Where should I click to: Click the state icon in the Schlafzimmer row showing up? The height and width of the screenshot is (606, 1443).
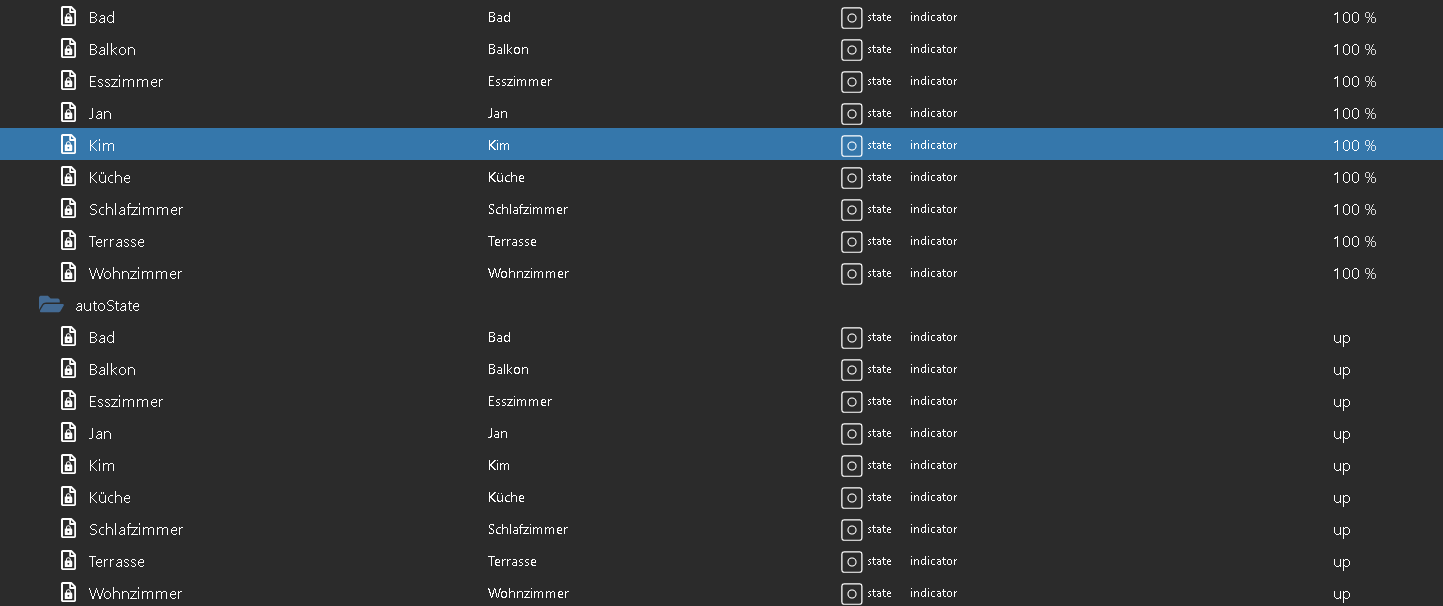click(x=851, y=529)
